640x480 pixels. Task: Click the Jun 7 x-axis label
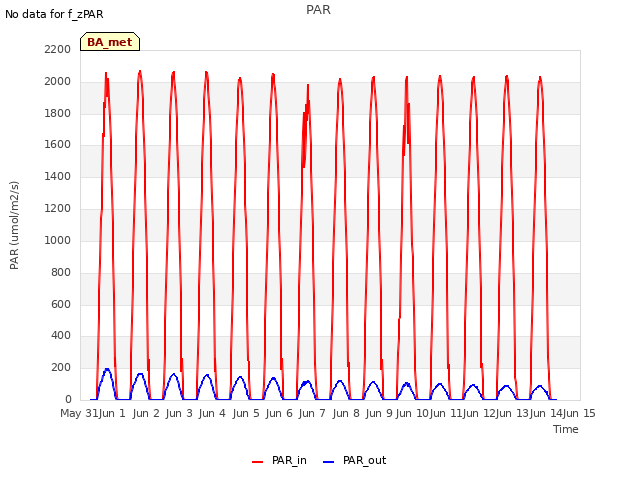(312, 413)
